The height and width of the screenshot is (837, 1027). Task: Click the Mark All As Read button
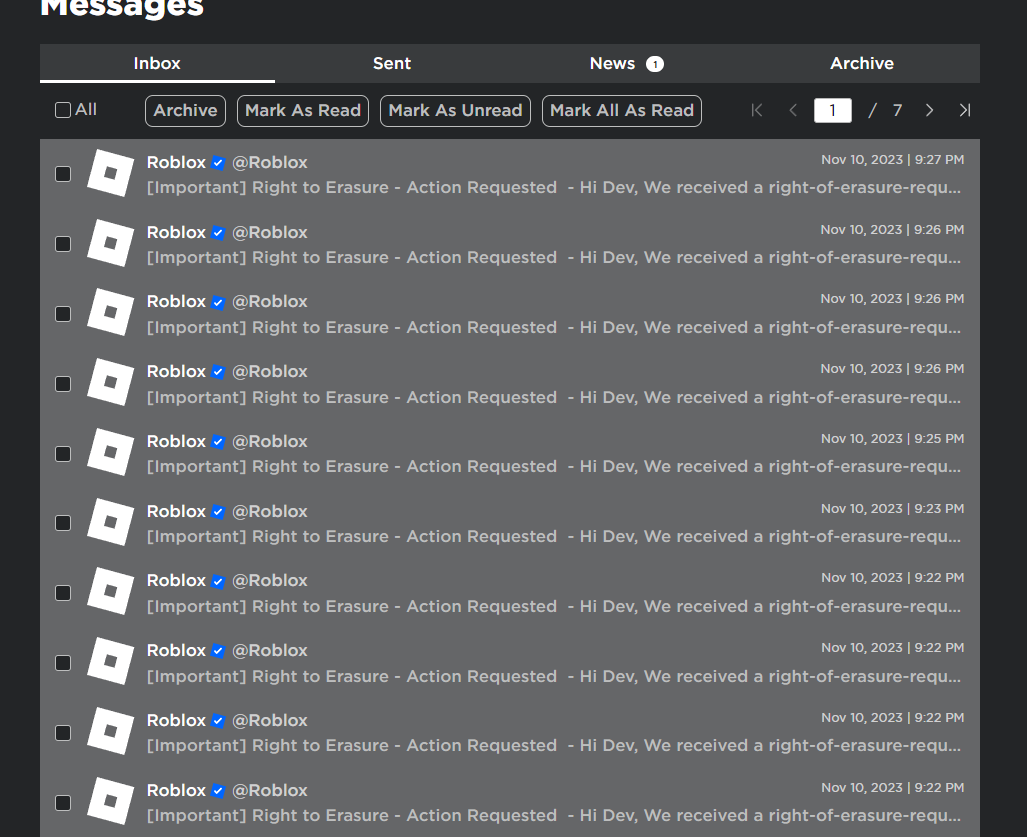(x=622, y=111)
